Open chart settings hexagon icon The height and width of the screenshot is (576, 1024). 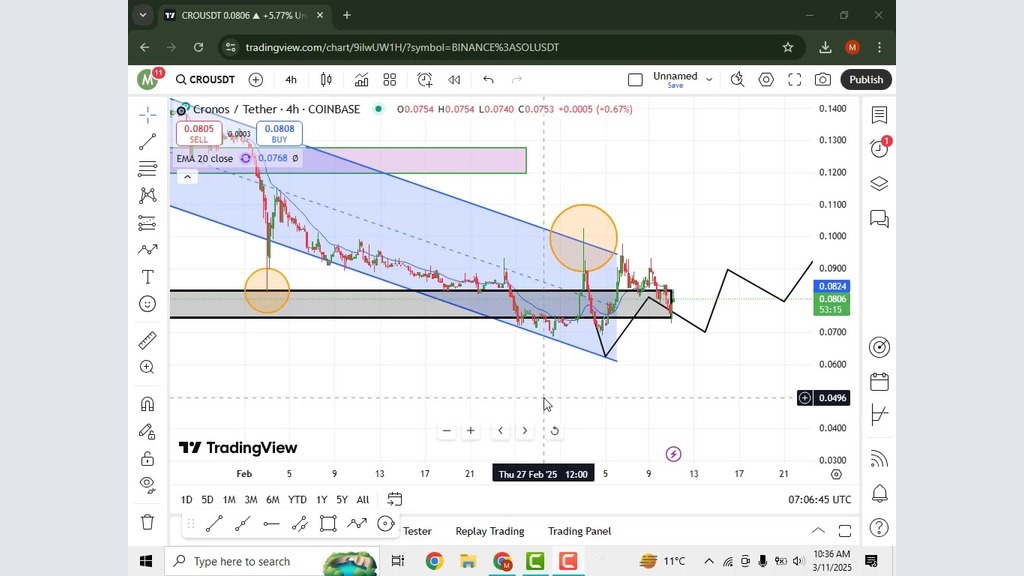coord(766,80)
